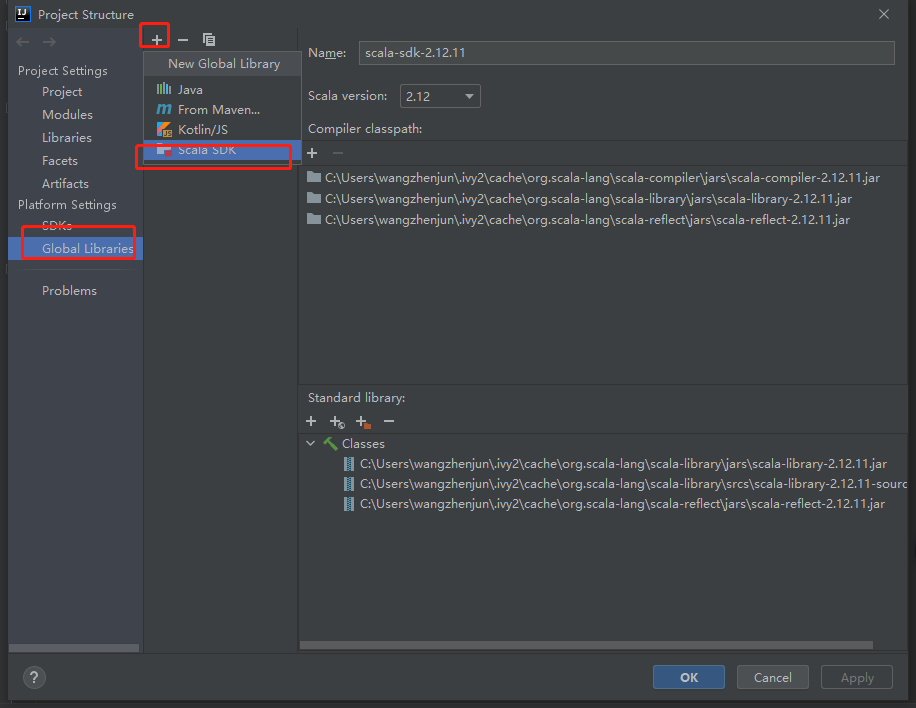The height and width of the screenshot is (708, 916).
Task: Select scala-compiler-2.12.11.jar in Compiler classpath
Action: [602, 178]
